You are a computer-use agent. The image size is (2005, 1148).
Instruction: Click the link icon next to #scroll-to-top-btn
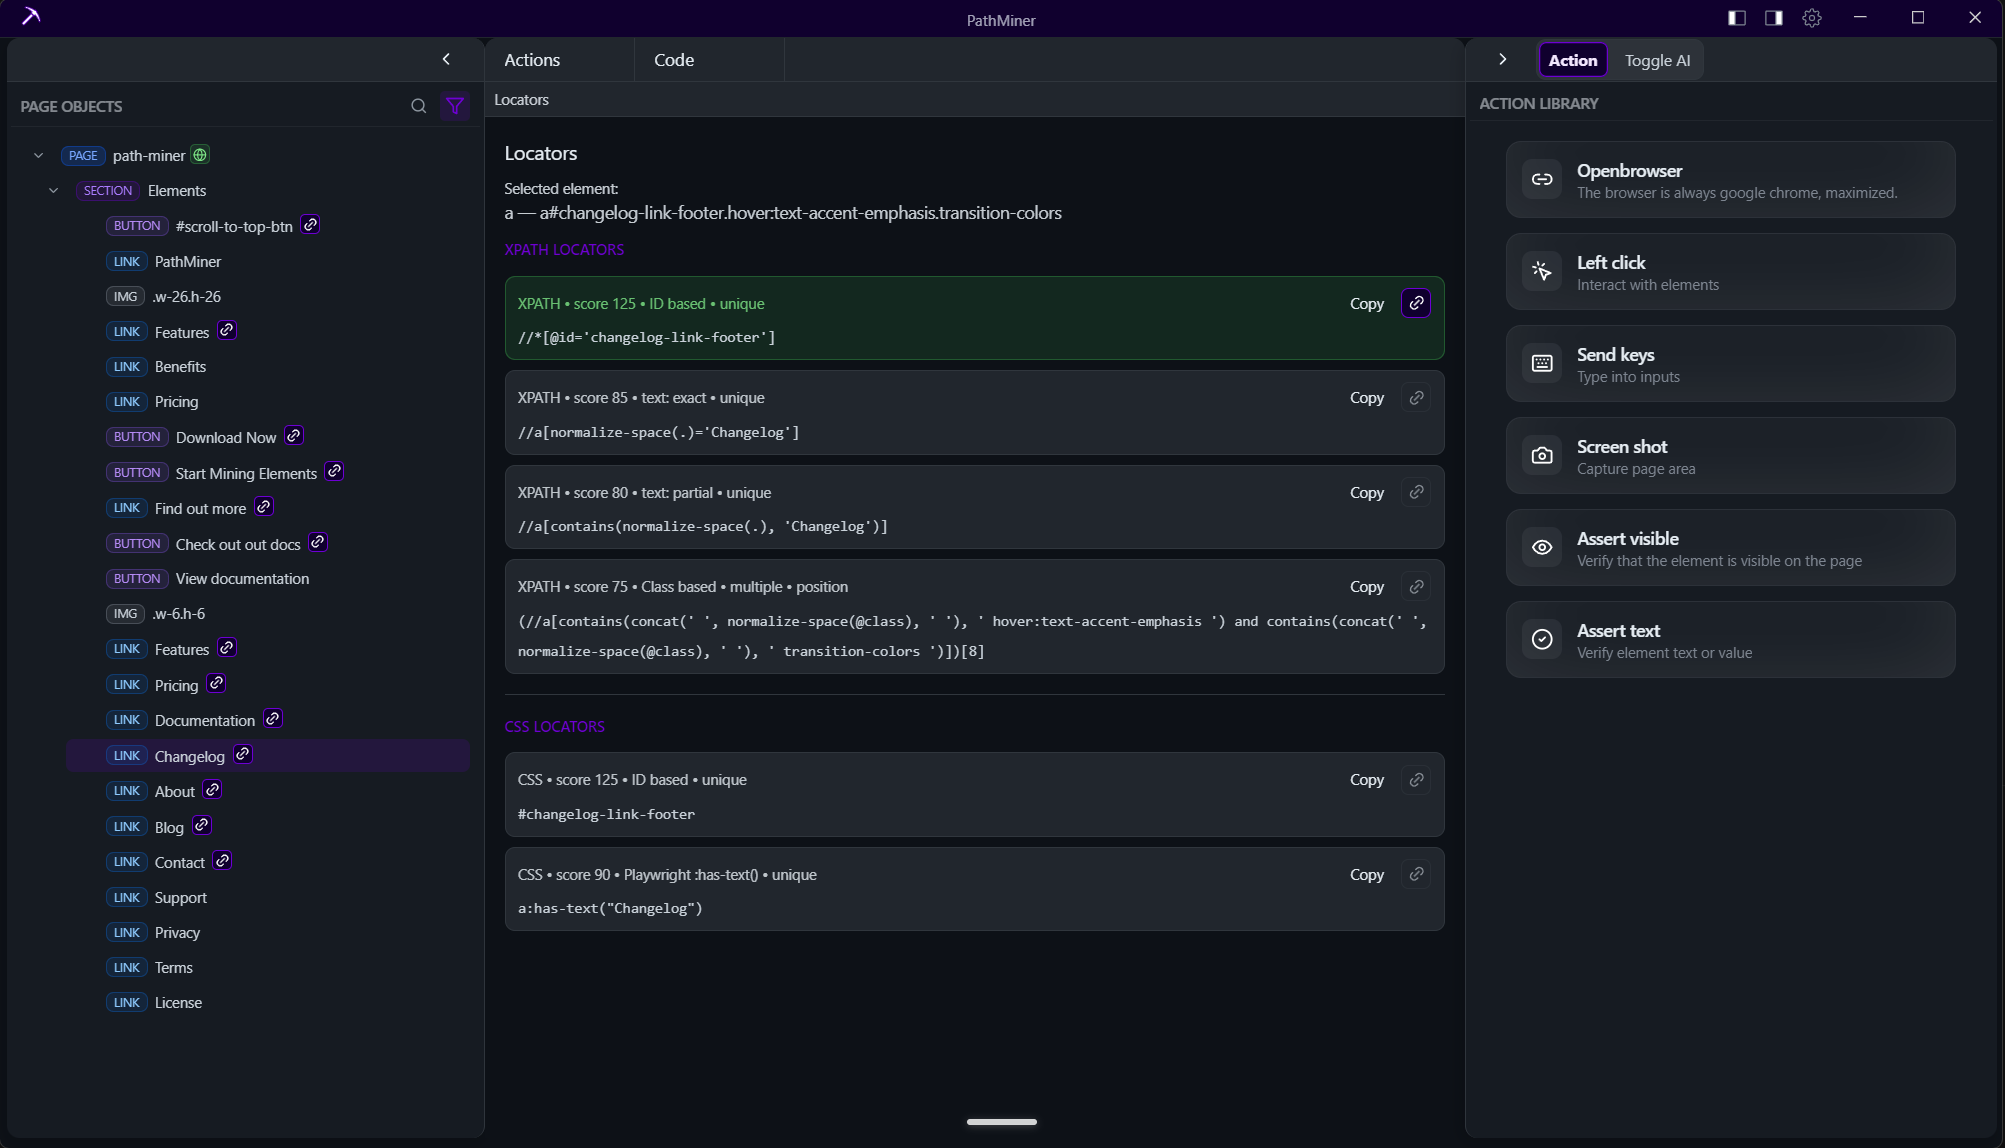click(310, 225)
